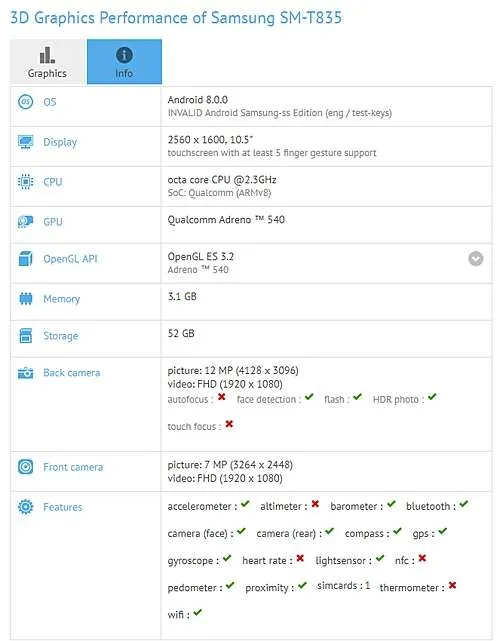The width and height of the screenshot is (500, 641).
Task: Click the 3D Graphics Performance heading
Action: click(176, 18)
